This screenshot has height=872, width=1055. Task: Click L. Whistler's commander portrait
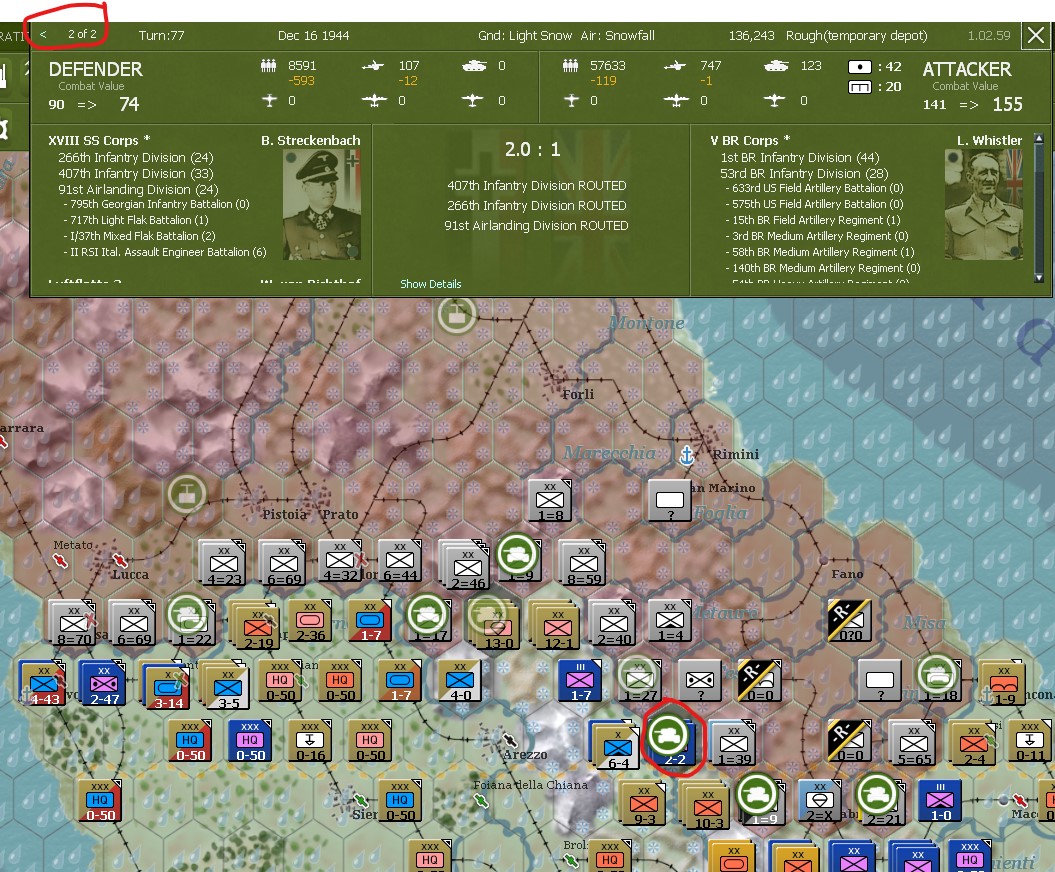click(983, 205)
